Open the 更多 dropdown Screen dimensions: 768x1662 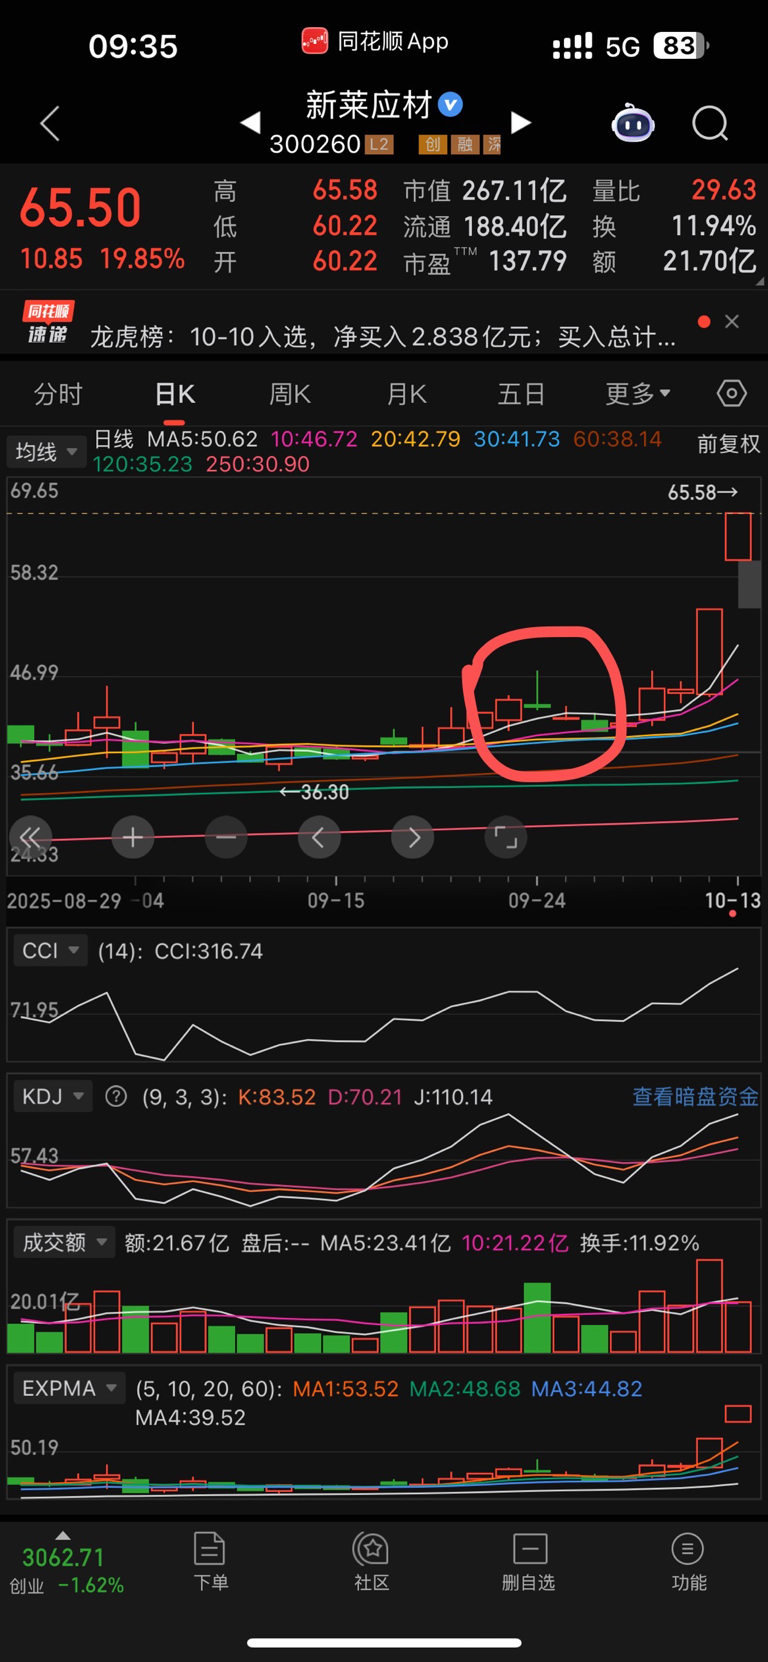638,394
